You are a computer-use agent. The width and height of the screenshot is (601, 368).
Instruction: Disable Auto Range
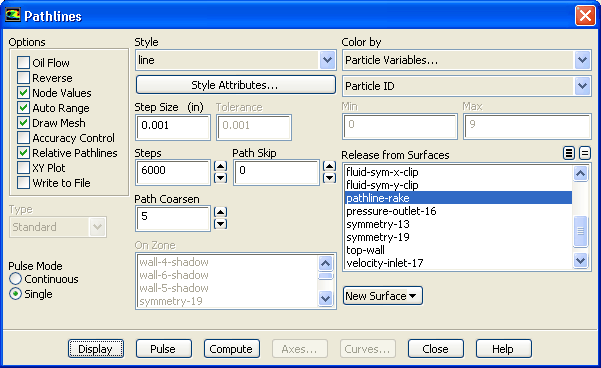[x=23, y=108]
